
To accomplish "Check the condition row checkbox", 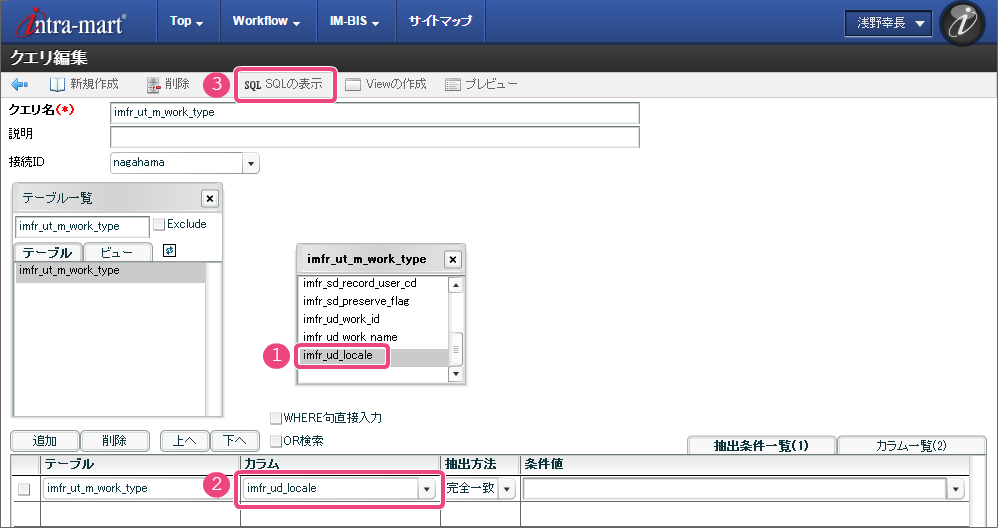I will click(x=24, y=489).
